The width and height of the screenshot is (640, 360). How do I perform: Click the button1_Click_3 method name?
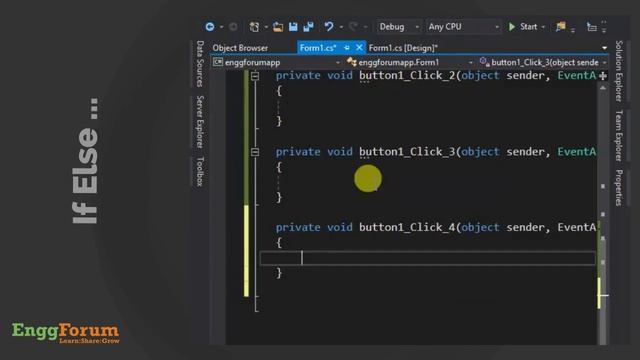(x=407, y=152)
